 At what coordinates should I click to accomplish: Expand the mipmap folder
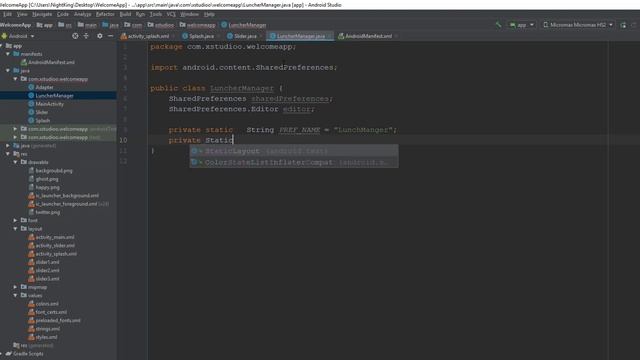coord(16,287)
